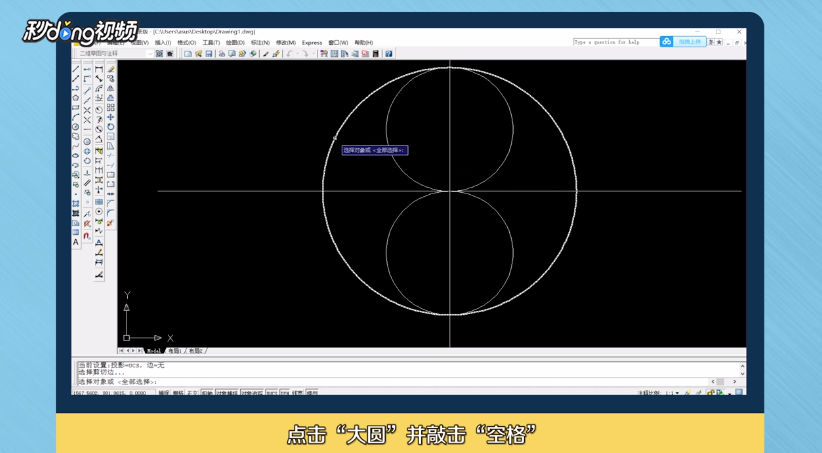Click the Plot printer icon
This screenshot has height=453, width=822.
tap(222, 53)
